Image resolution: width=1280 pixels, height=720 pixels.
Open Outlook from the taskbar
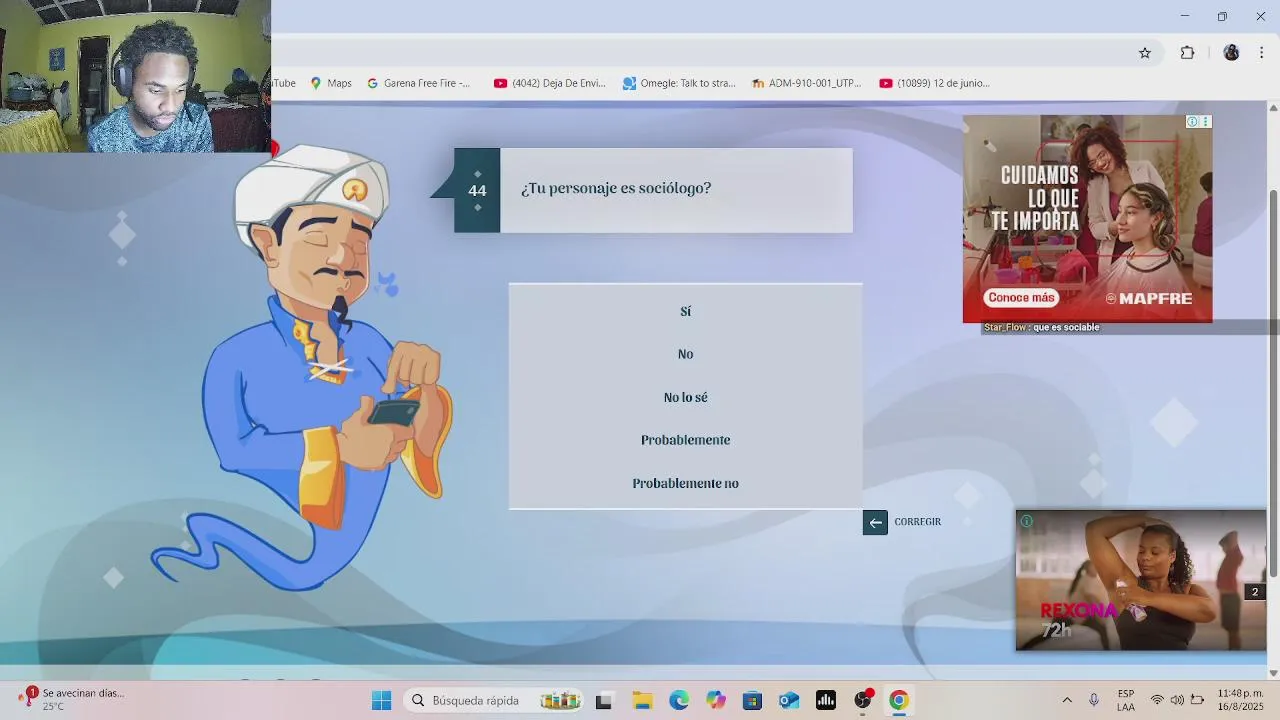pyautogui.click(x=789, y=701)
